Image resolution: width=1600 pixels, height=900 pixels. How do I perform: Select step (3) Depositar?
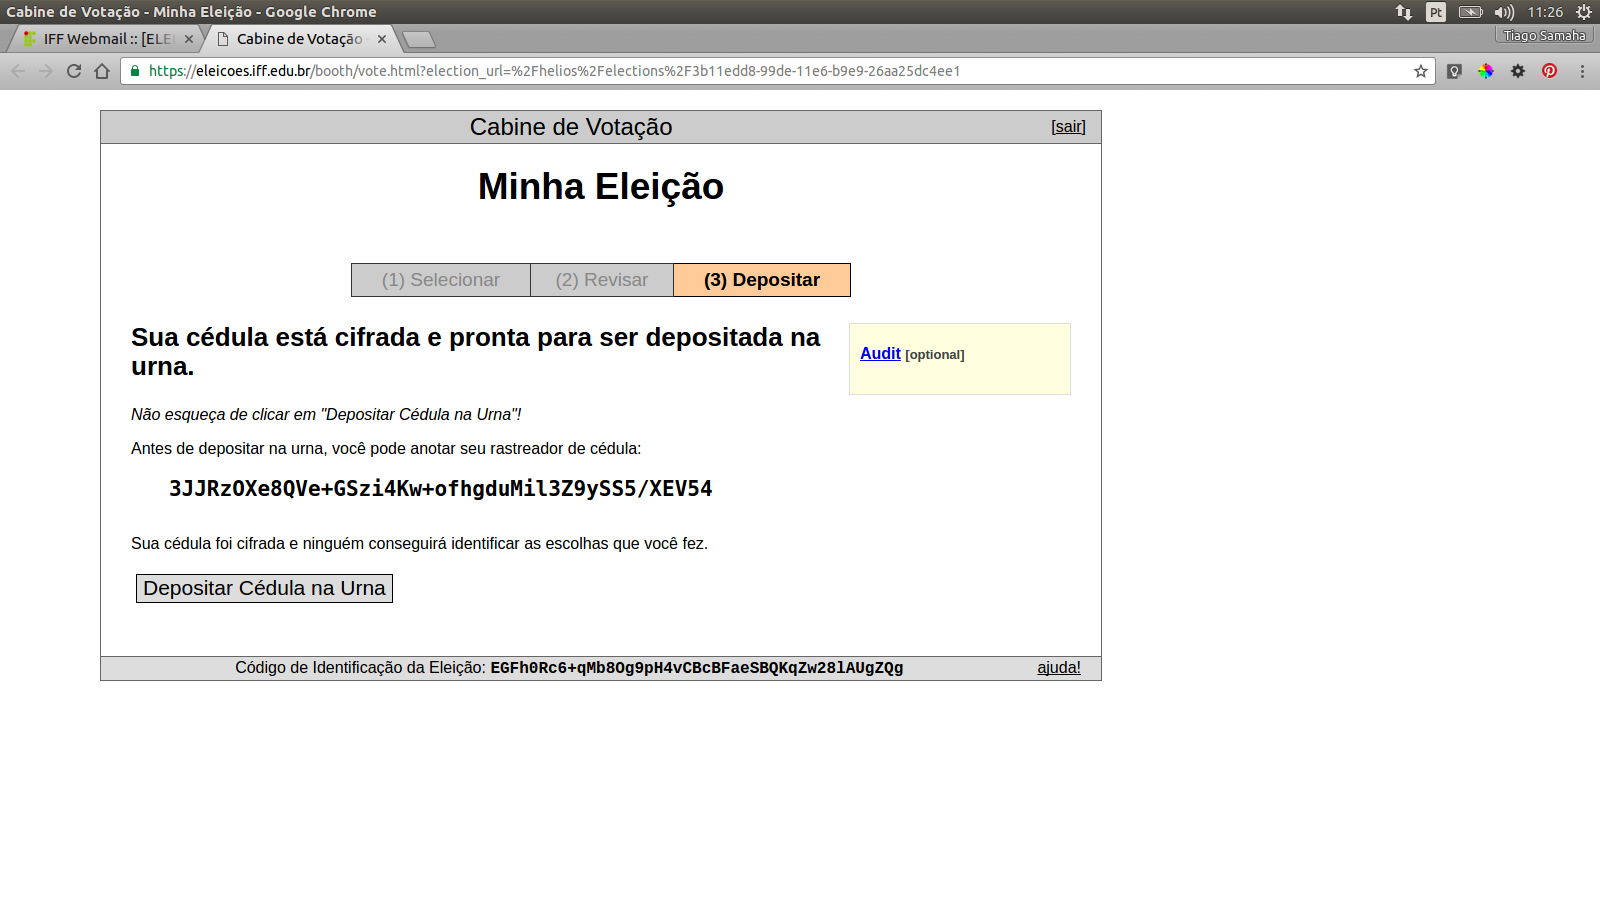[762, 280]
